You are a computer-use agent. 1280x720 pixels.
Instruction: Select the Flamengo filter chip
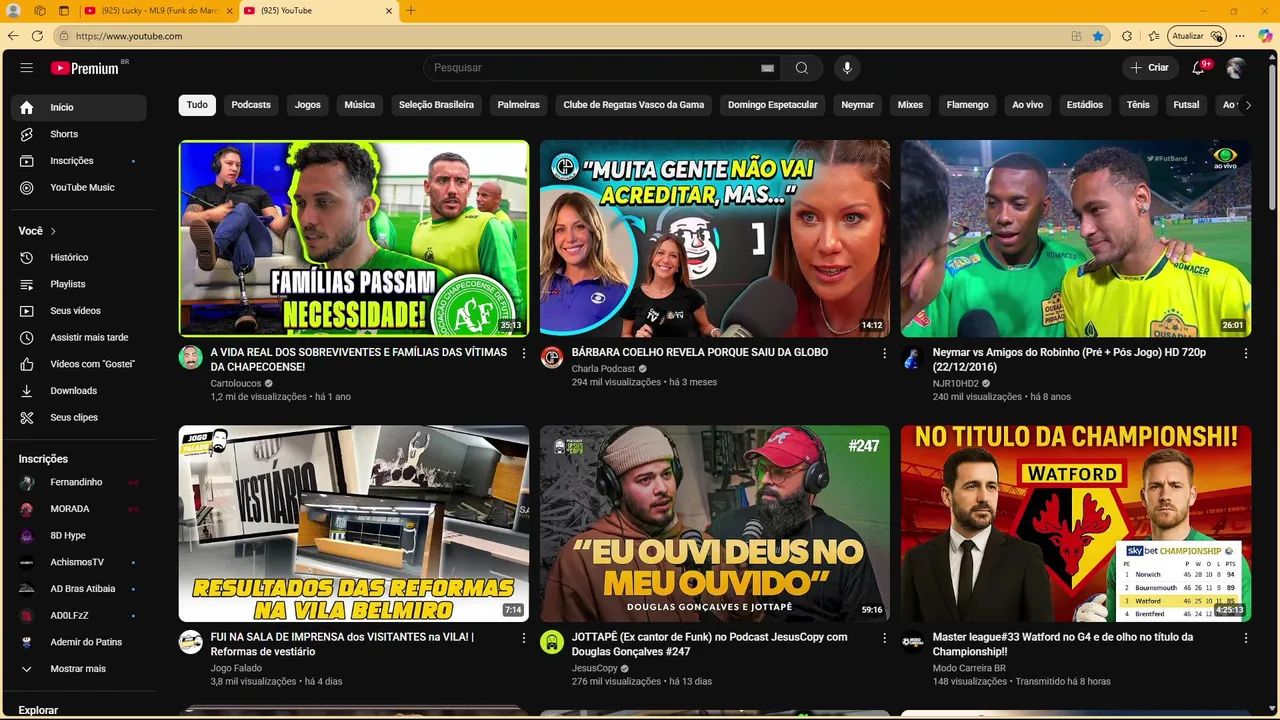[968, 105]
